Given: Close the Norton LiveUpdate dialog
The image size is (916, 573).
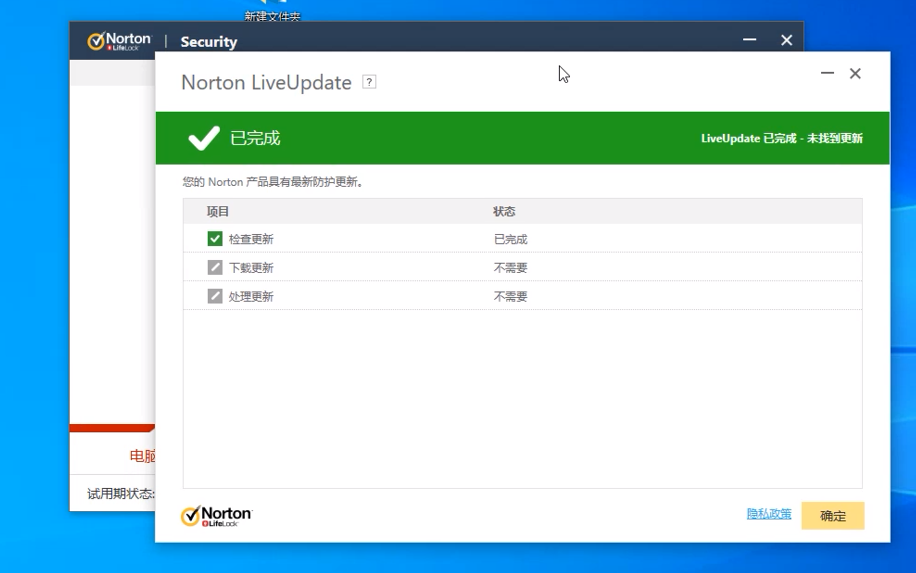Looking at the screenshot, I should click(855, 74).
